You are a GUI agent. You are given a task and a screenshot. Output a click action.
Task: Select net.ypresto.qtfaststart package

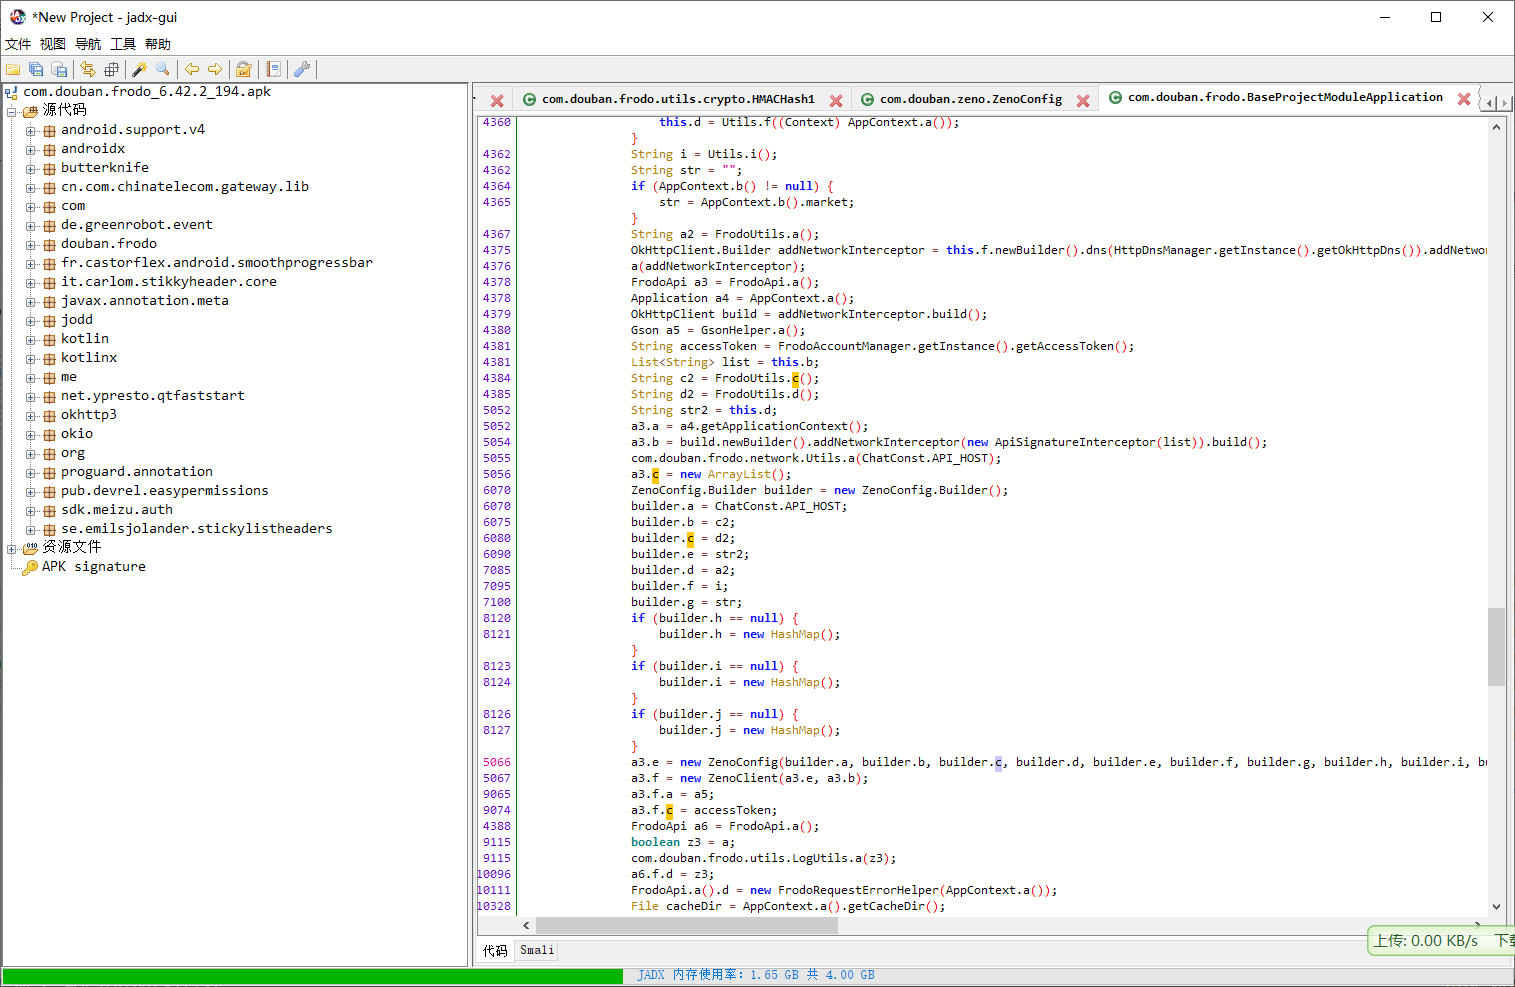click(x=153, y=396)
